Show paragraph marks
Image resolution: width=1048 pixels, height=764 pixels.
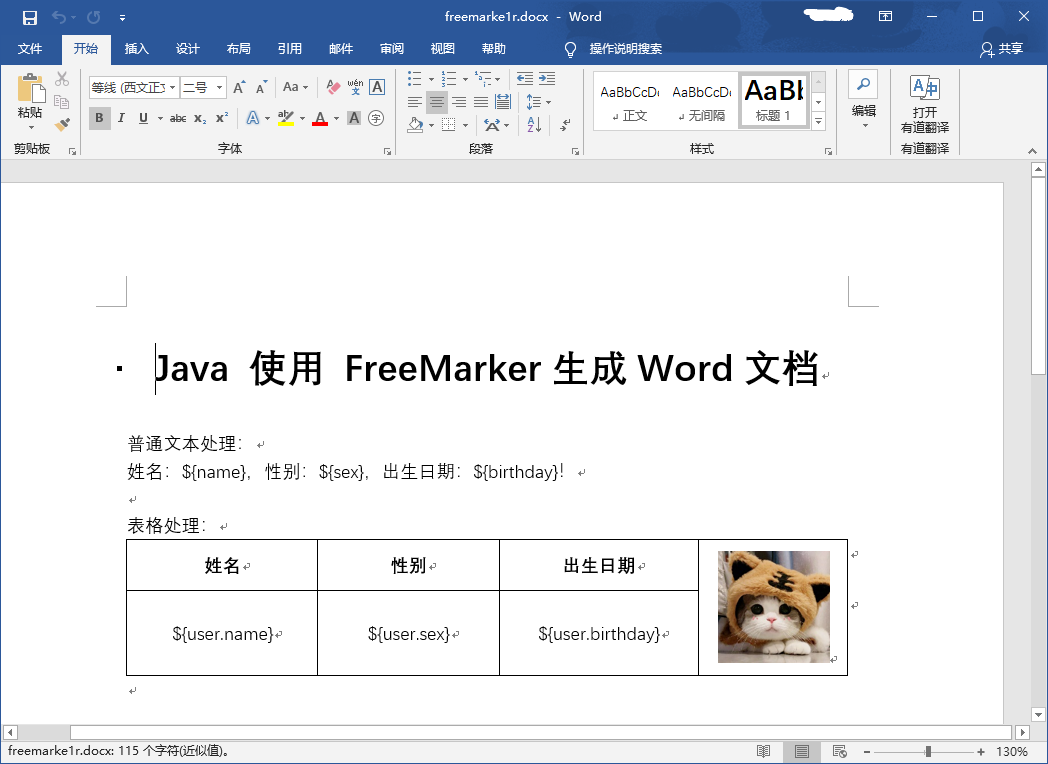[564, 125]
